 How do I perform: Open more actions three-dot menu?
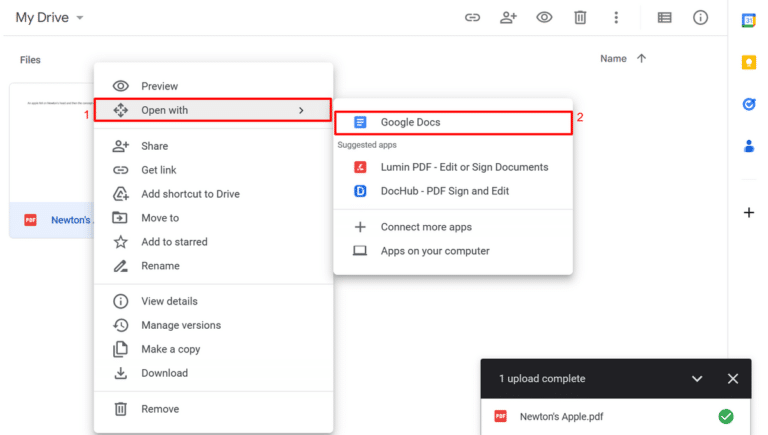[x=616, y=18]
